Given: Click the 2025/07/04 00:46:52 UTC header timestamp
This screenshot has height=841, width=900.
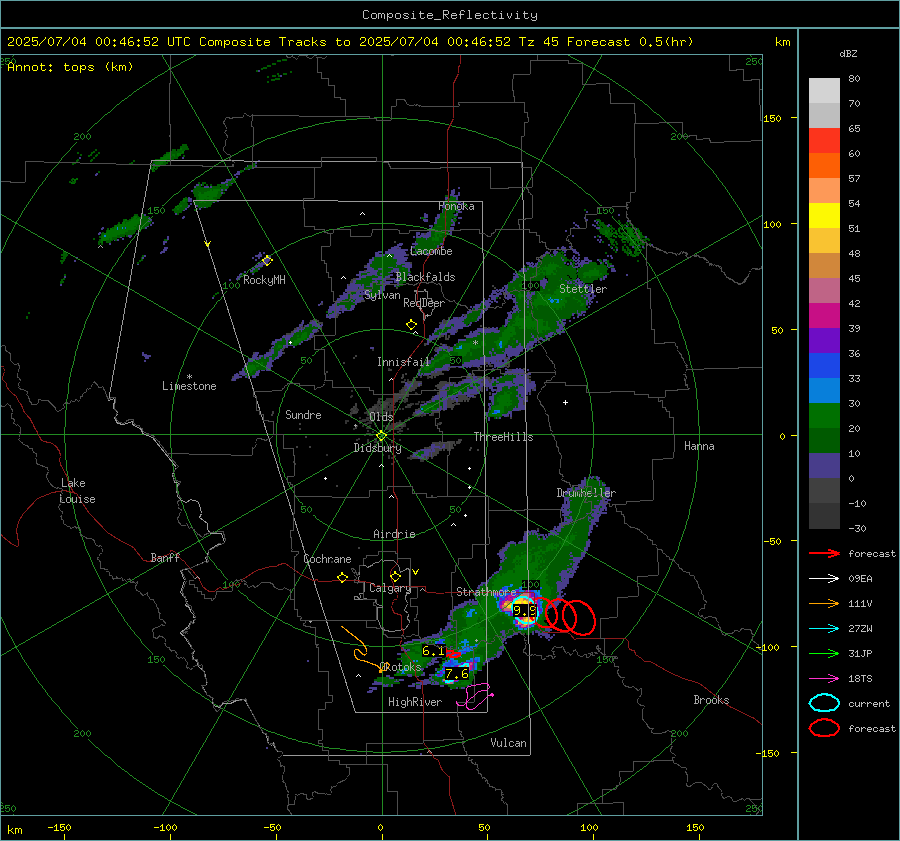Looking at the screenshot, I should point(99,42).
